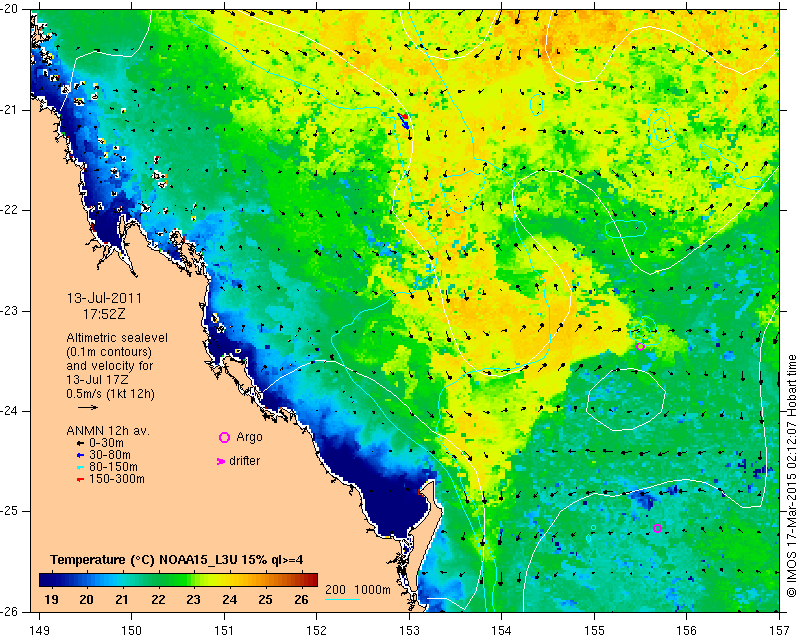Click the '80-150m' depth label
Screen dimensions: 800x640
click(113, 467)
